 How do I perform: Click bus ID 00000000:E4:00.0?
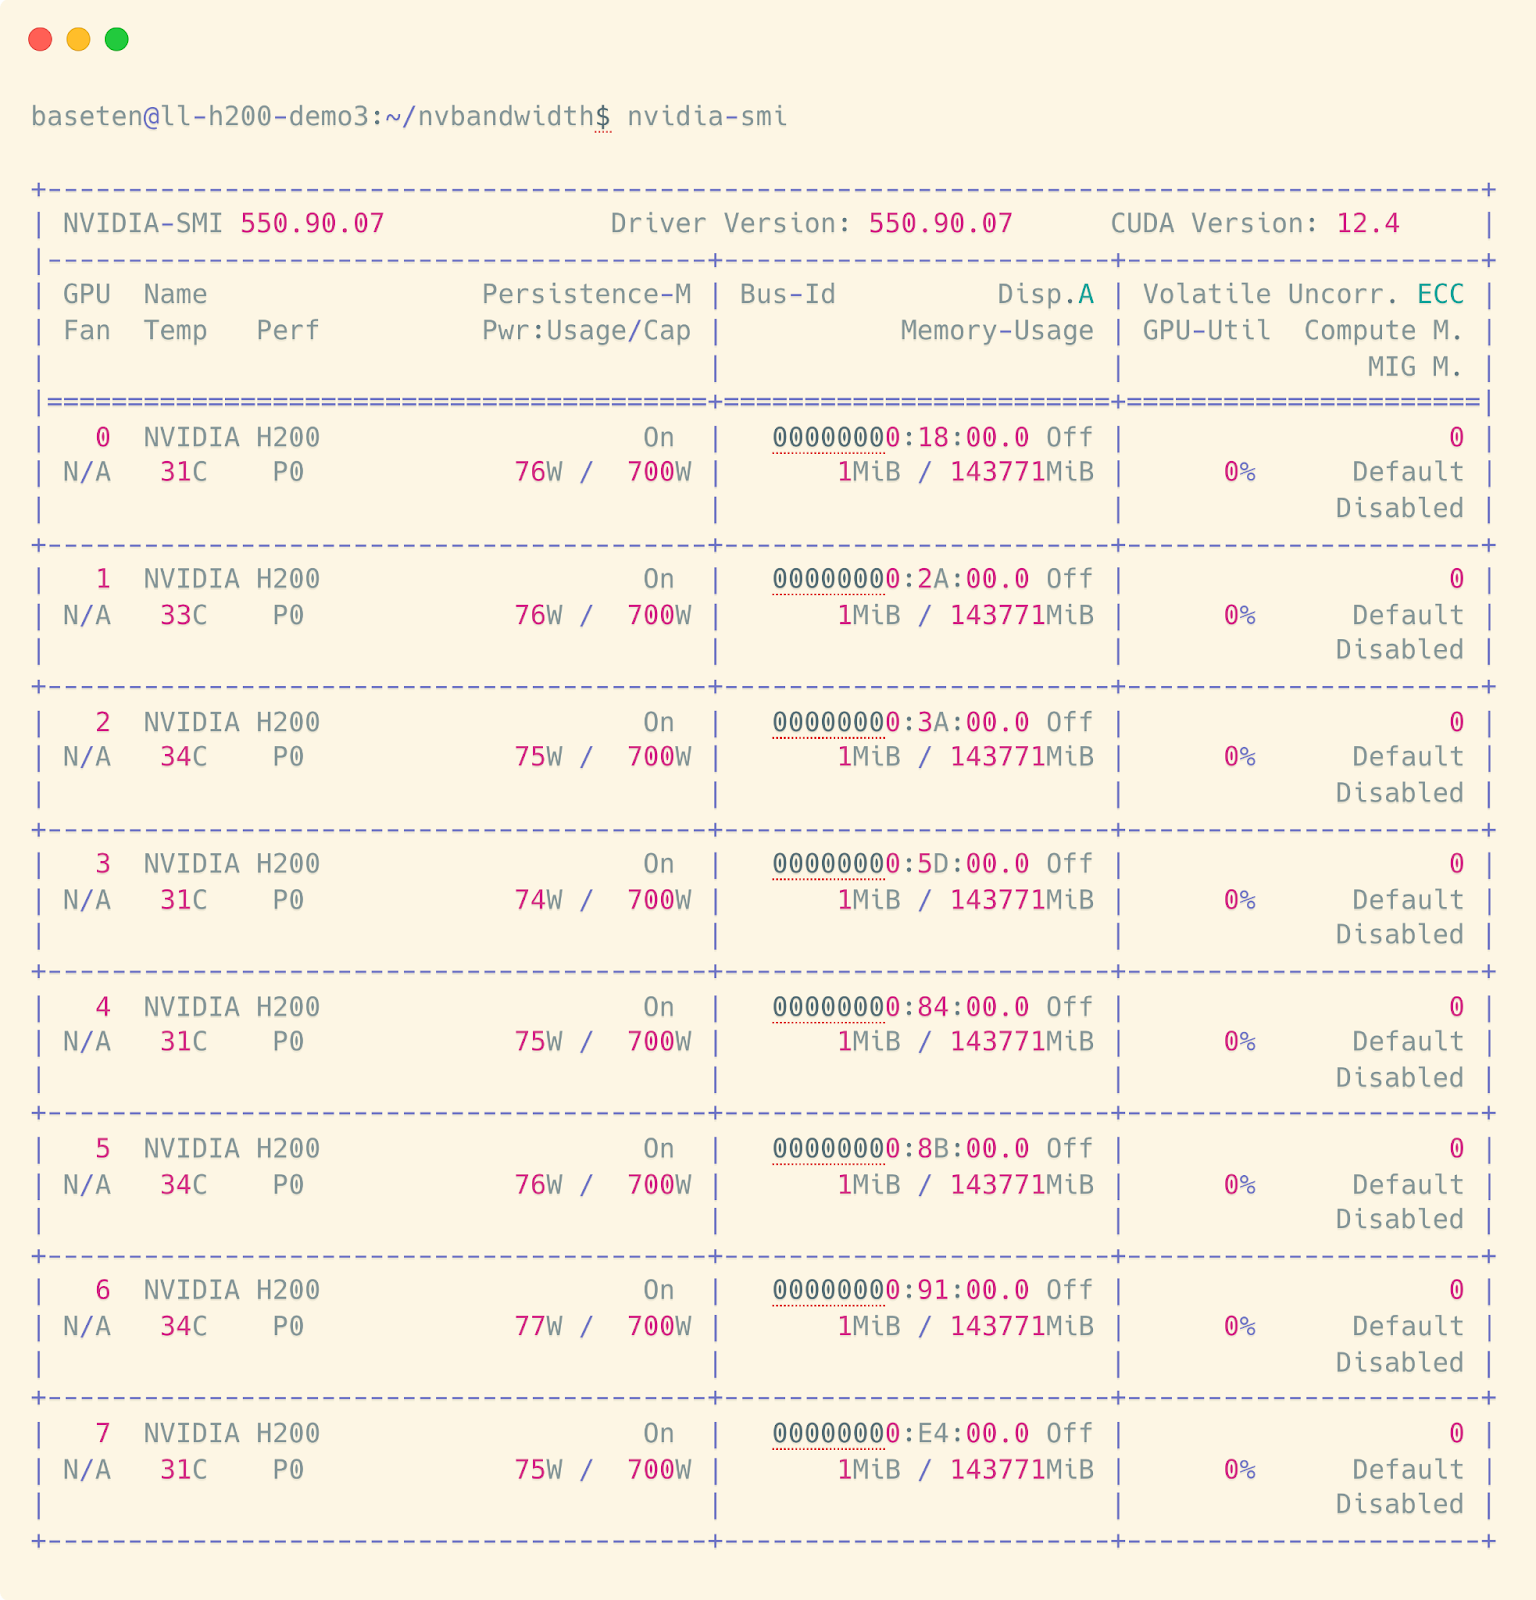(x=901, y=1434)
